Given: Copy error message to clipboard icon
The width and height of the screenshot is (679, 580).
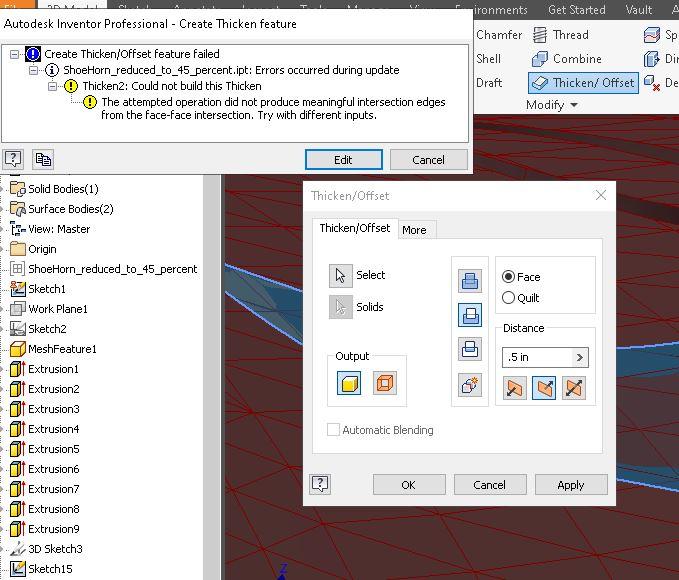Looking at the screenshot, I should pos(42,159).
